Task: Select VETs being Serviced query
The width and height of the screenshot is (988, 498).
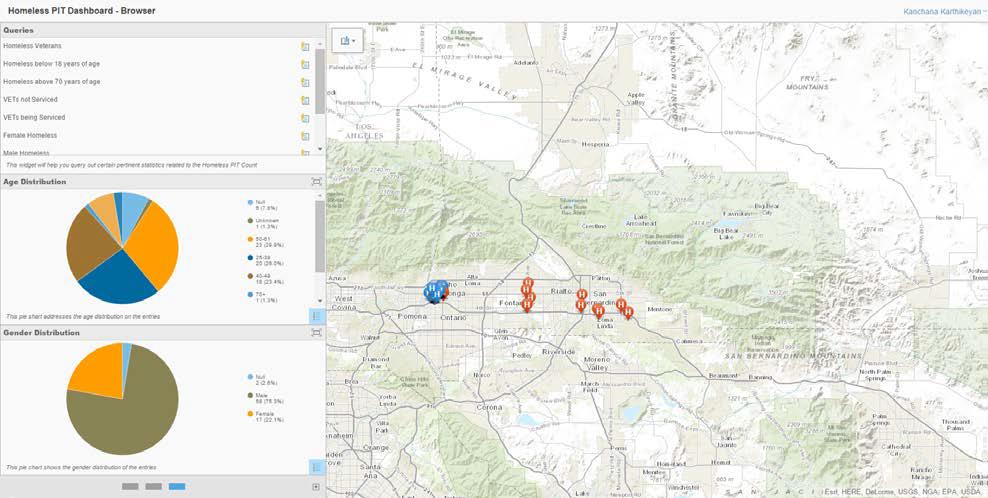Action: [34, 117]
